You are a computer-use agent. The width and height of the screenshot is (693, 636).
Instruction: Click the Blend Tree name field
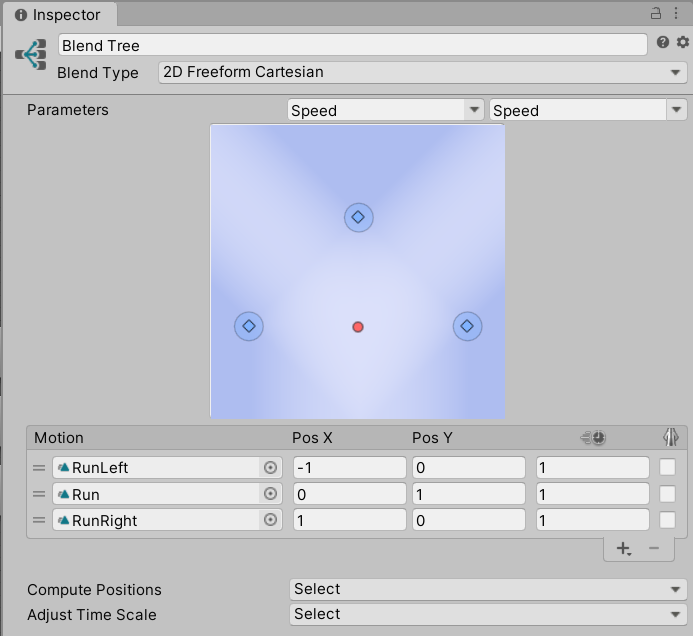pos(352,45)
